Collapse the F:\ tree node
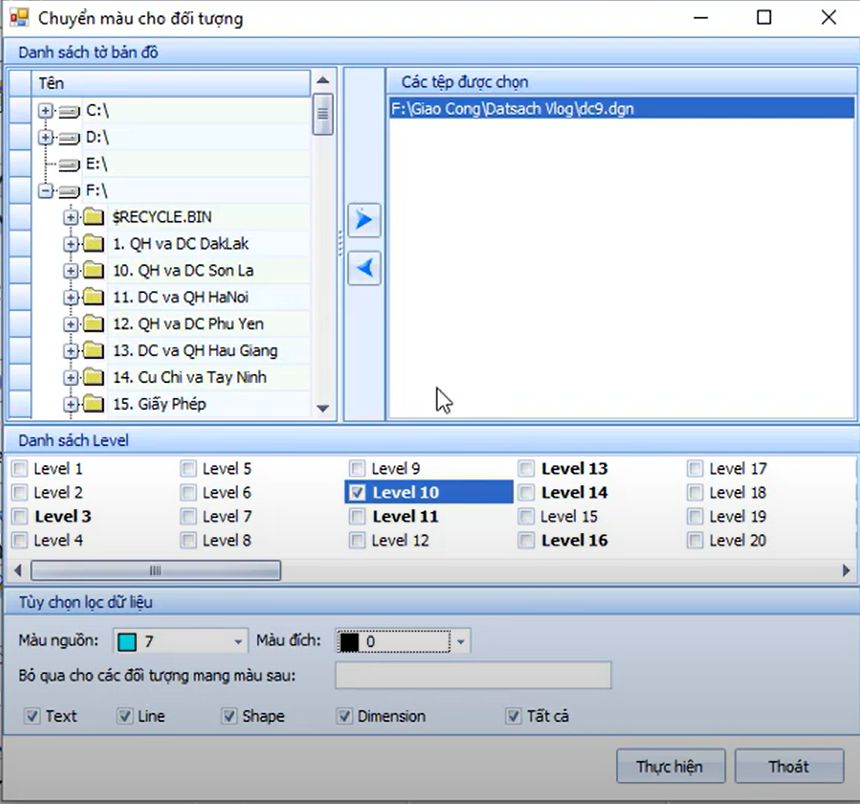 (x=45, y=190)
